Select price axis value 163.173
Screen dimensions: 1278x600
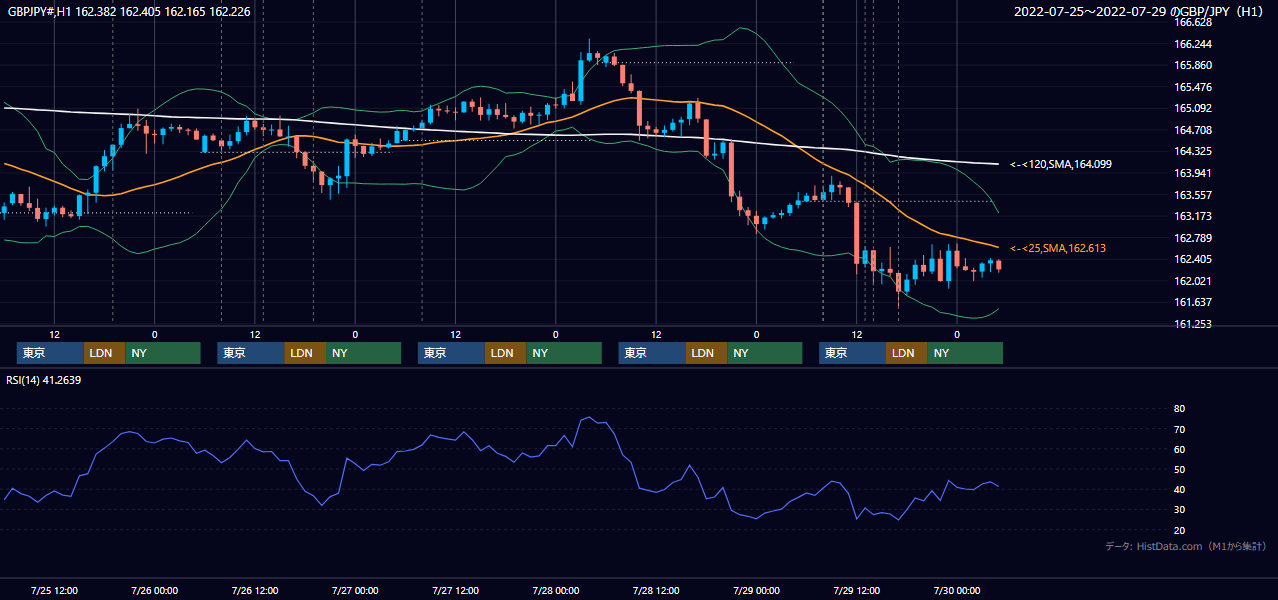click(1193, 216)
